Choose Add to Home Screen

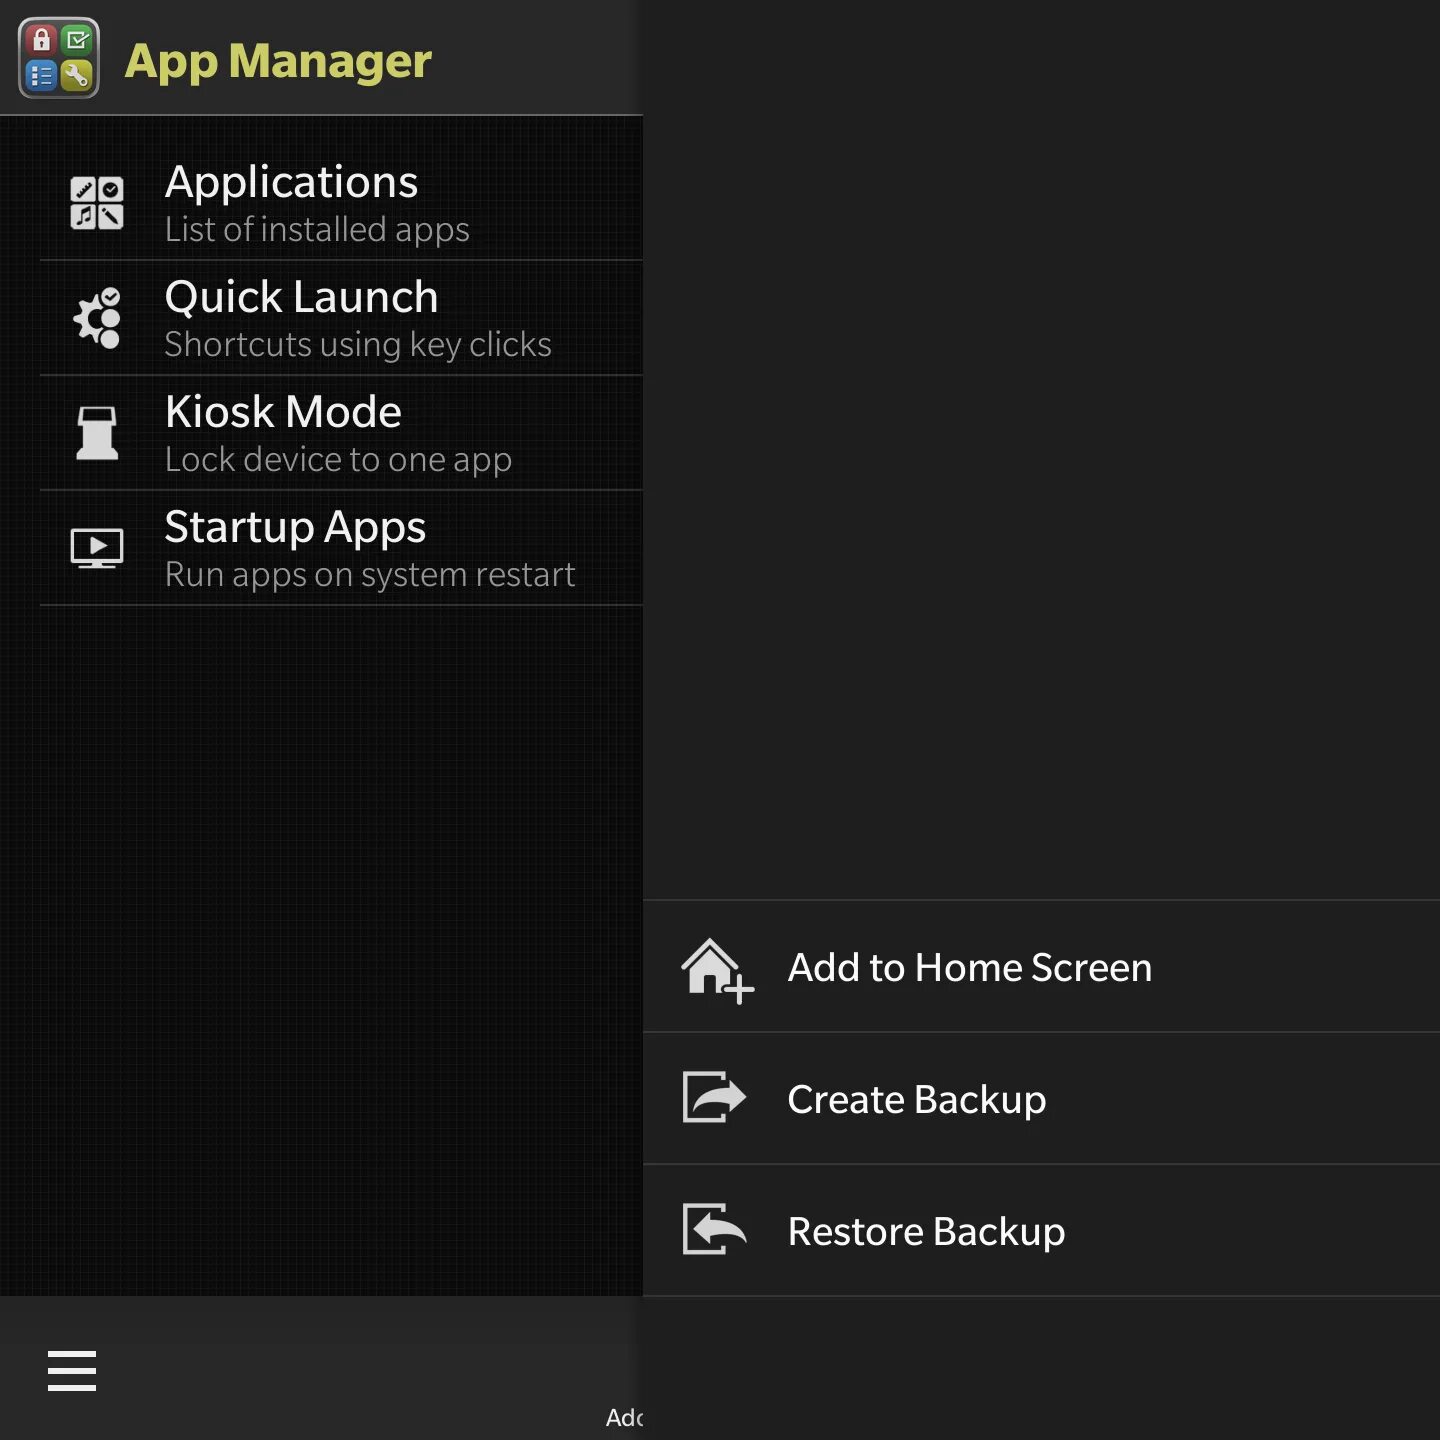tap(1041, 967)
